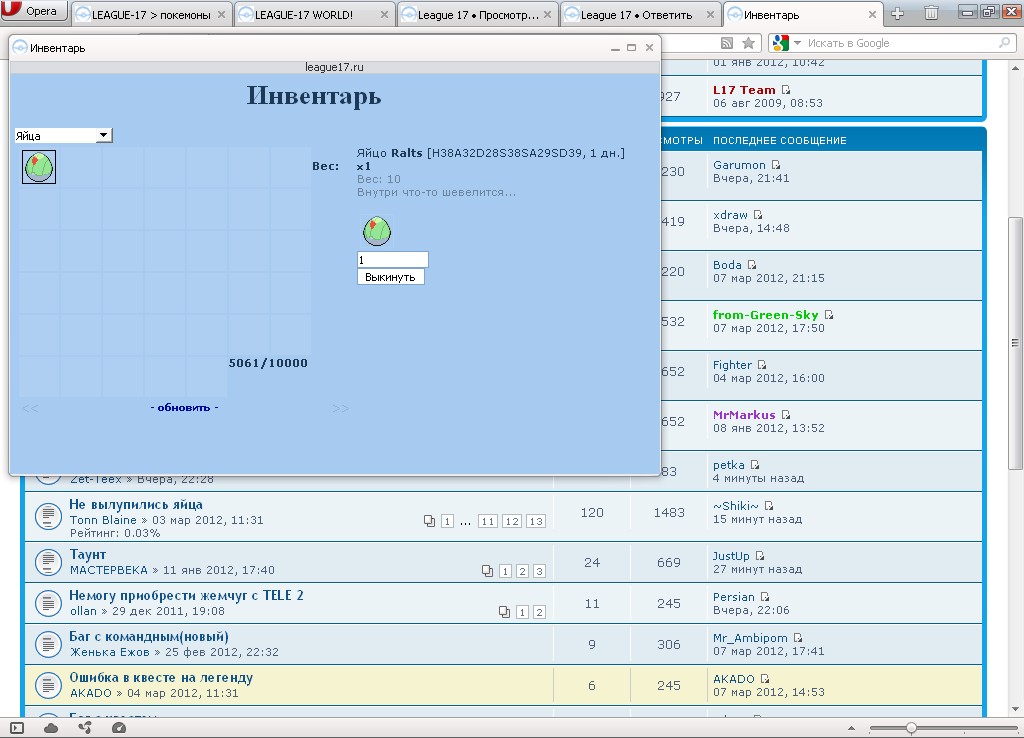Open topic Немогу приобрести жемчуг с TELE 2
Viewport: 1024px width, 738px height.
[x=186, y=595]
